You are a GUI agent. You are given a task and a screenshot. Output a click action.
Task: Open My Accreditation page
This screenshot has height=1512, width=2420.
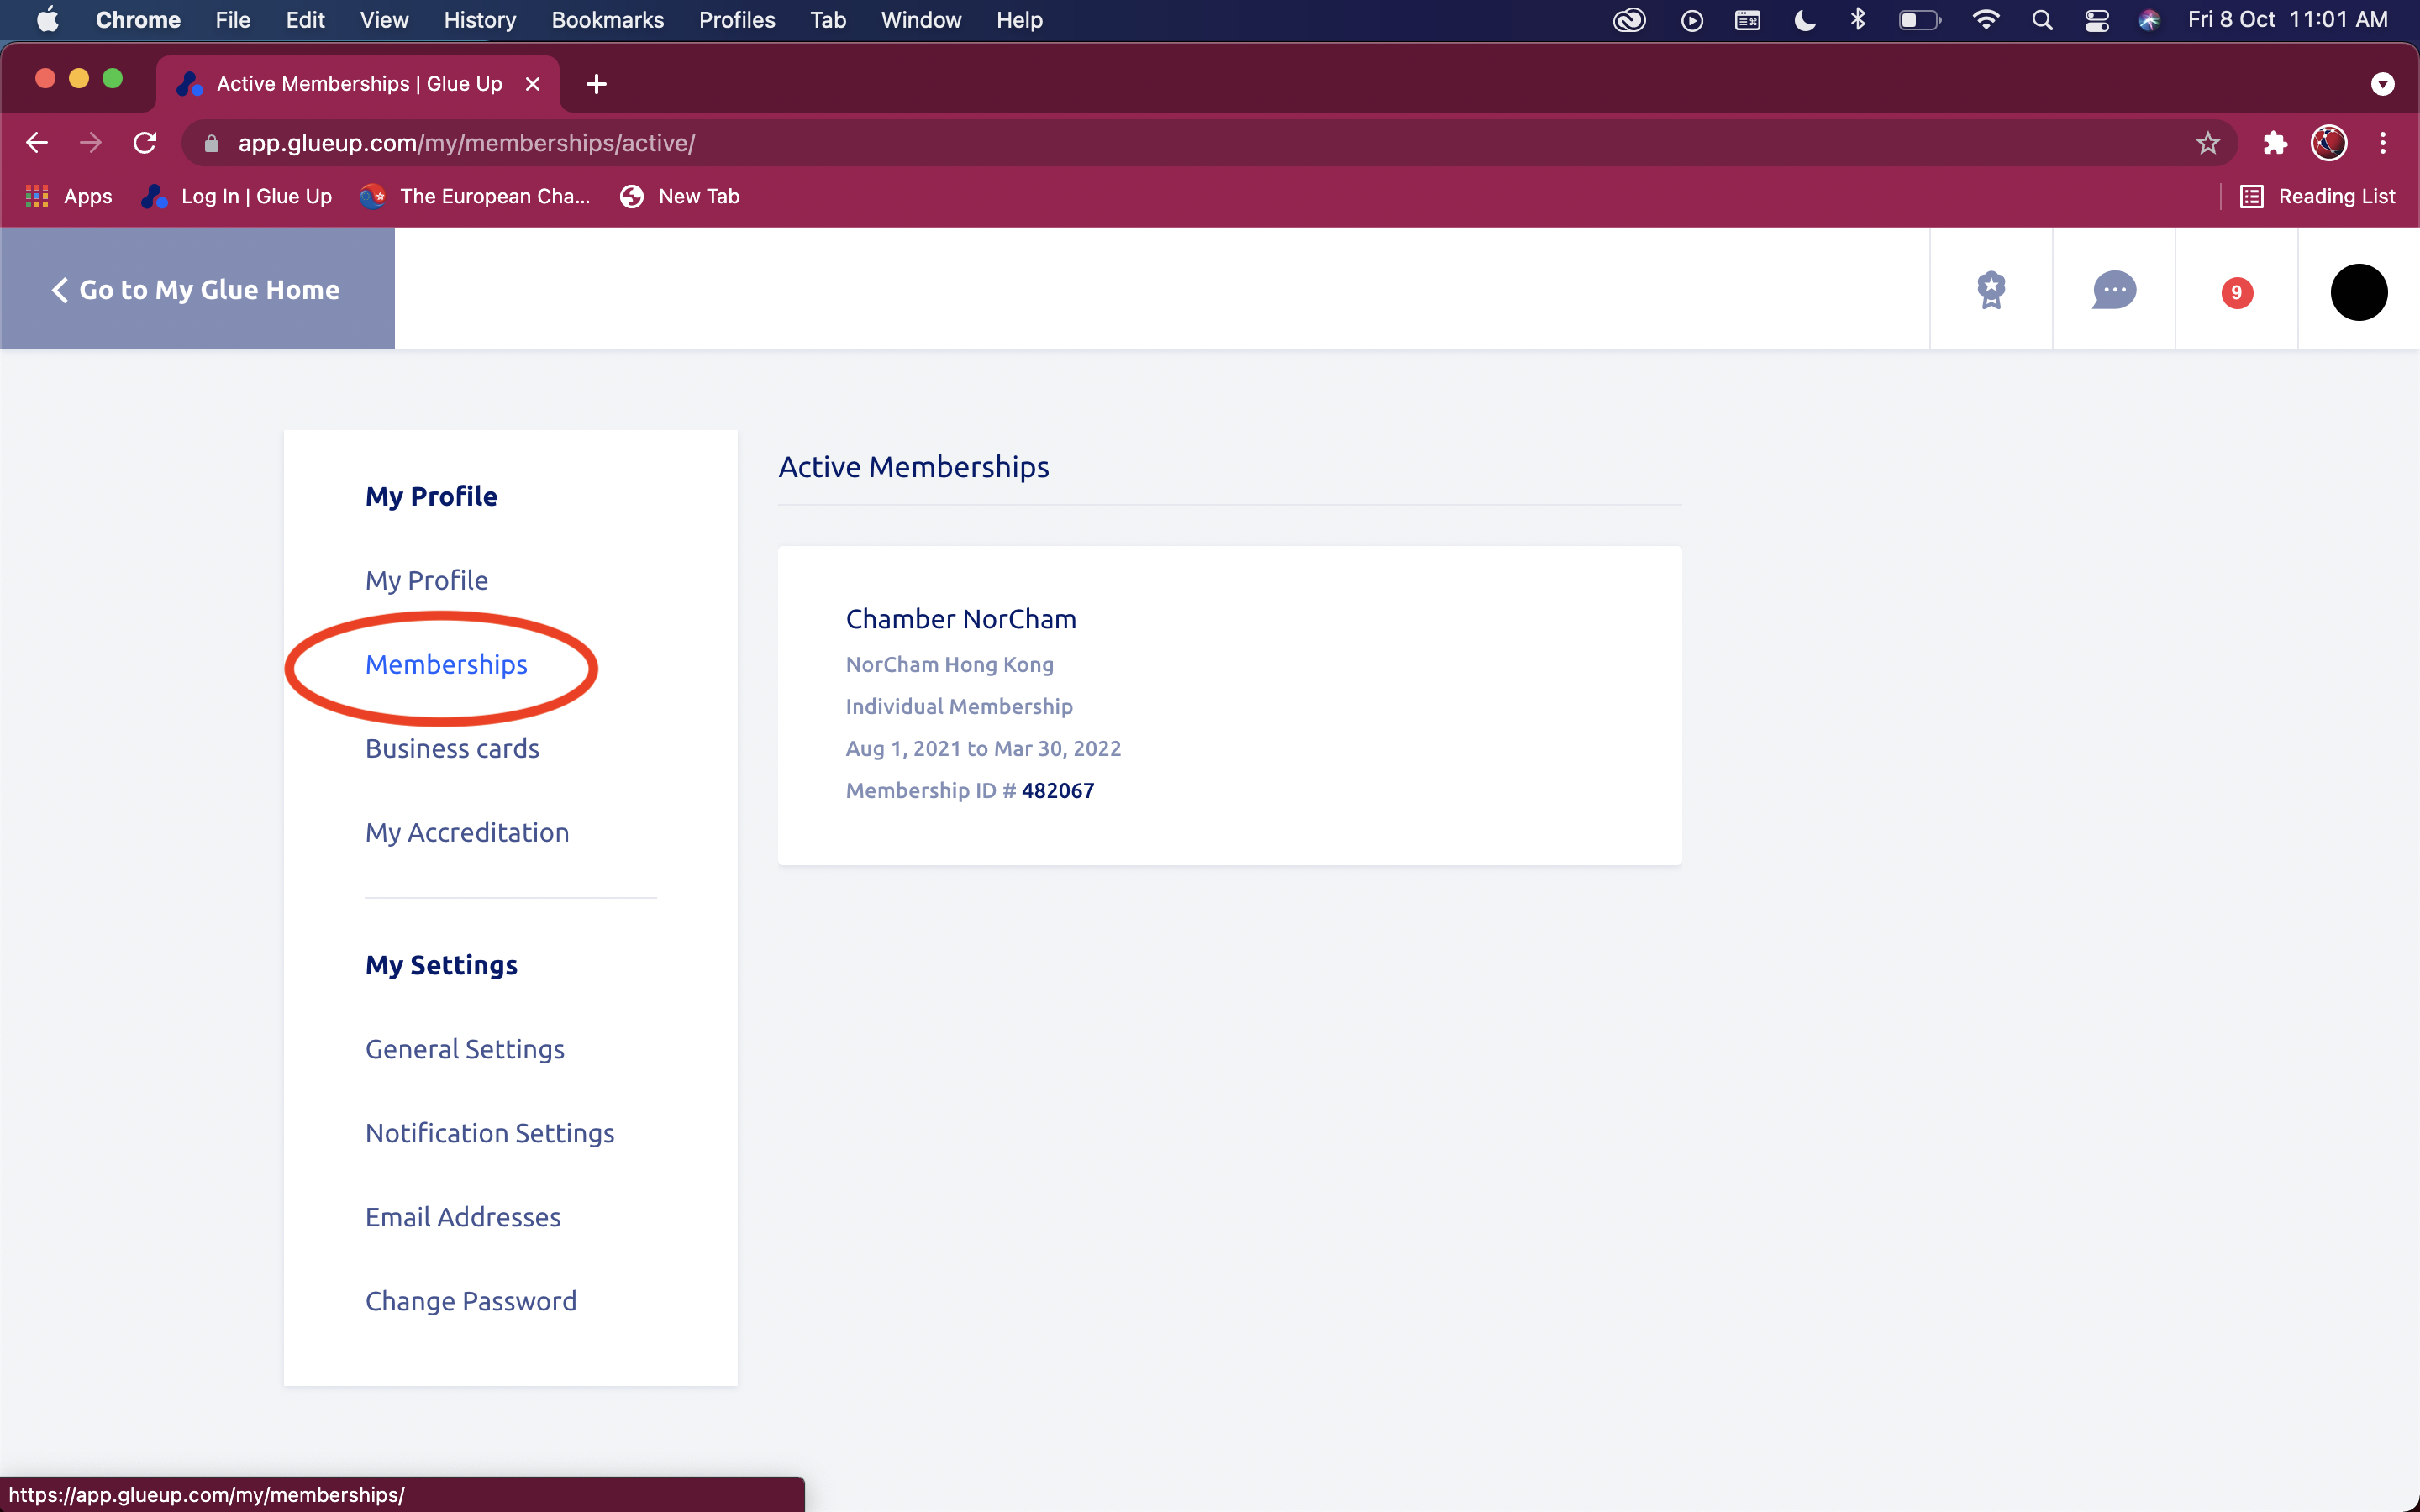pyautogui.click(x=467, y=831)
